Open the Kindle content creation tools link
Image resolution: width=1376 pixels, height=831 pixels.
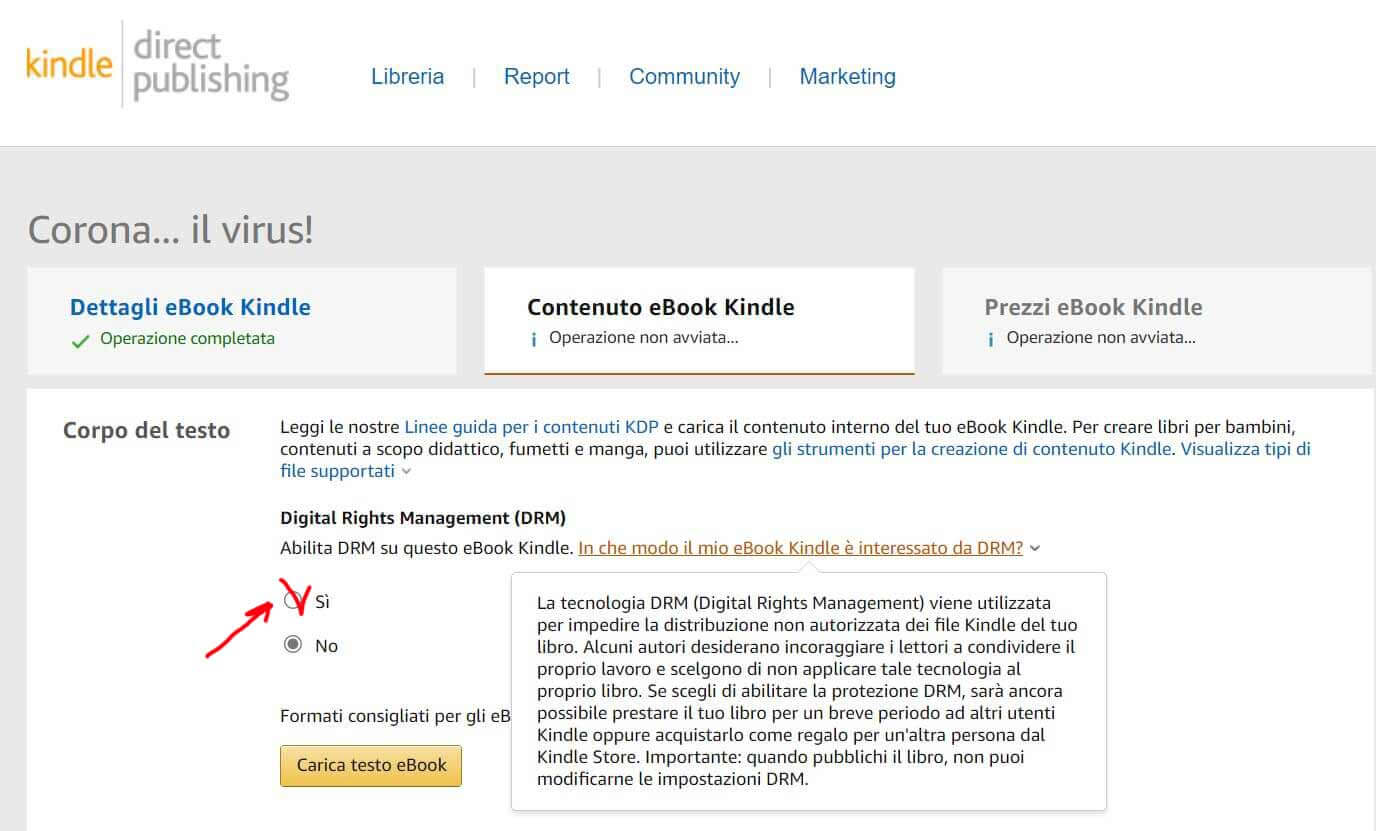click(x=970, y=449)
